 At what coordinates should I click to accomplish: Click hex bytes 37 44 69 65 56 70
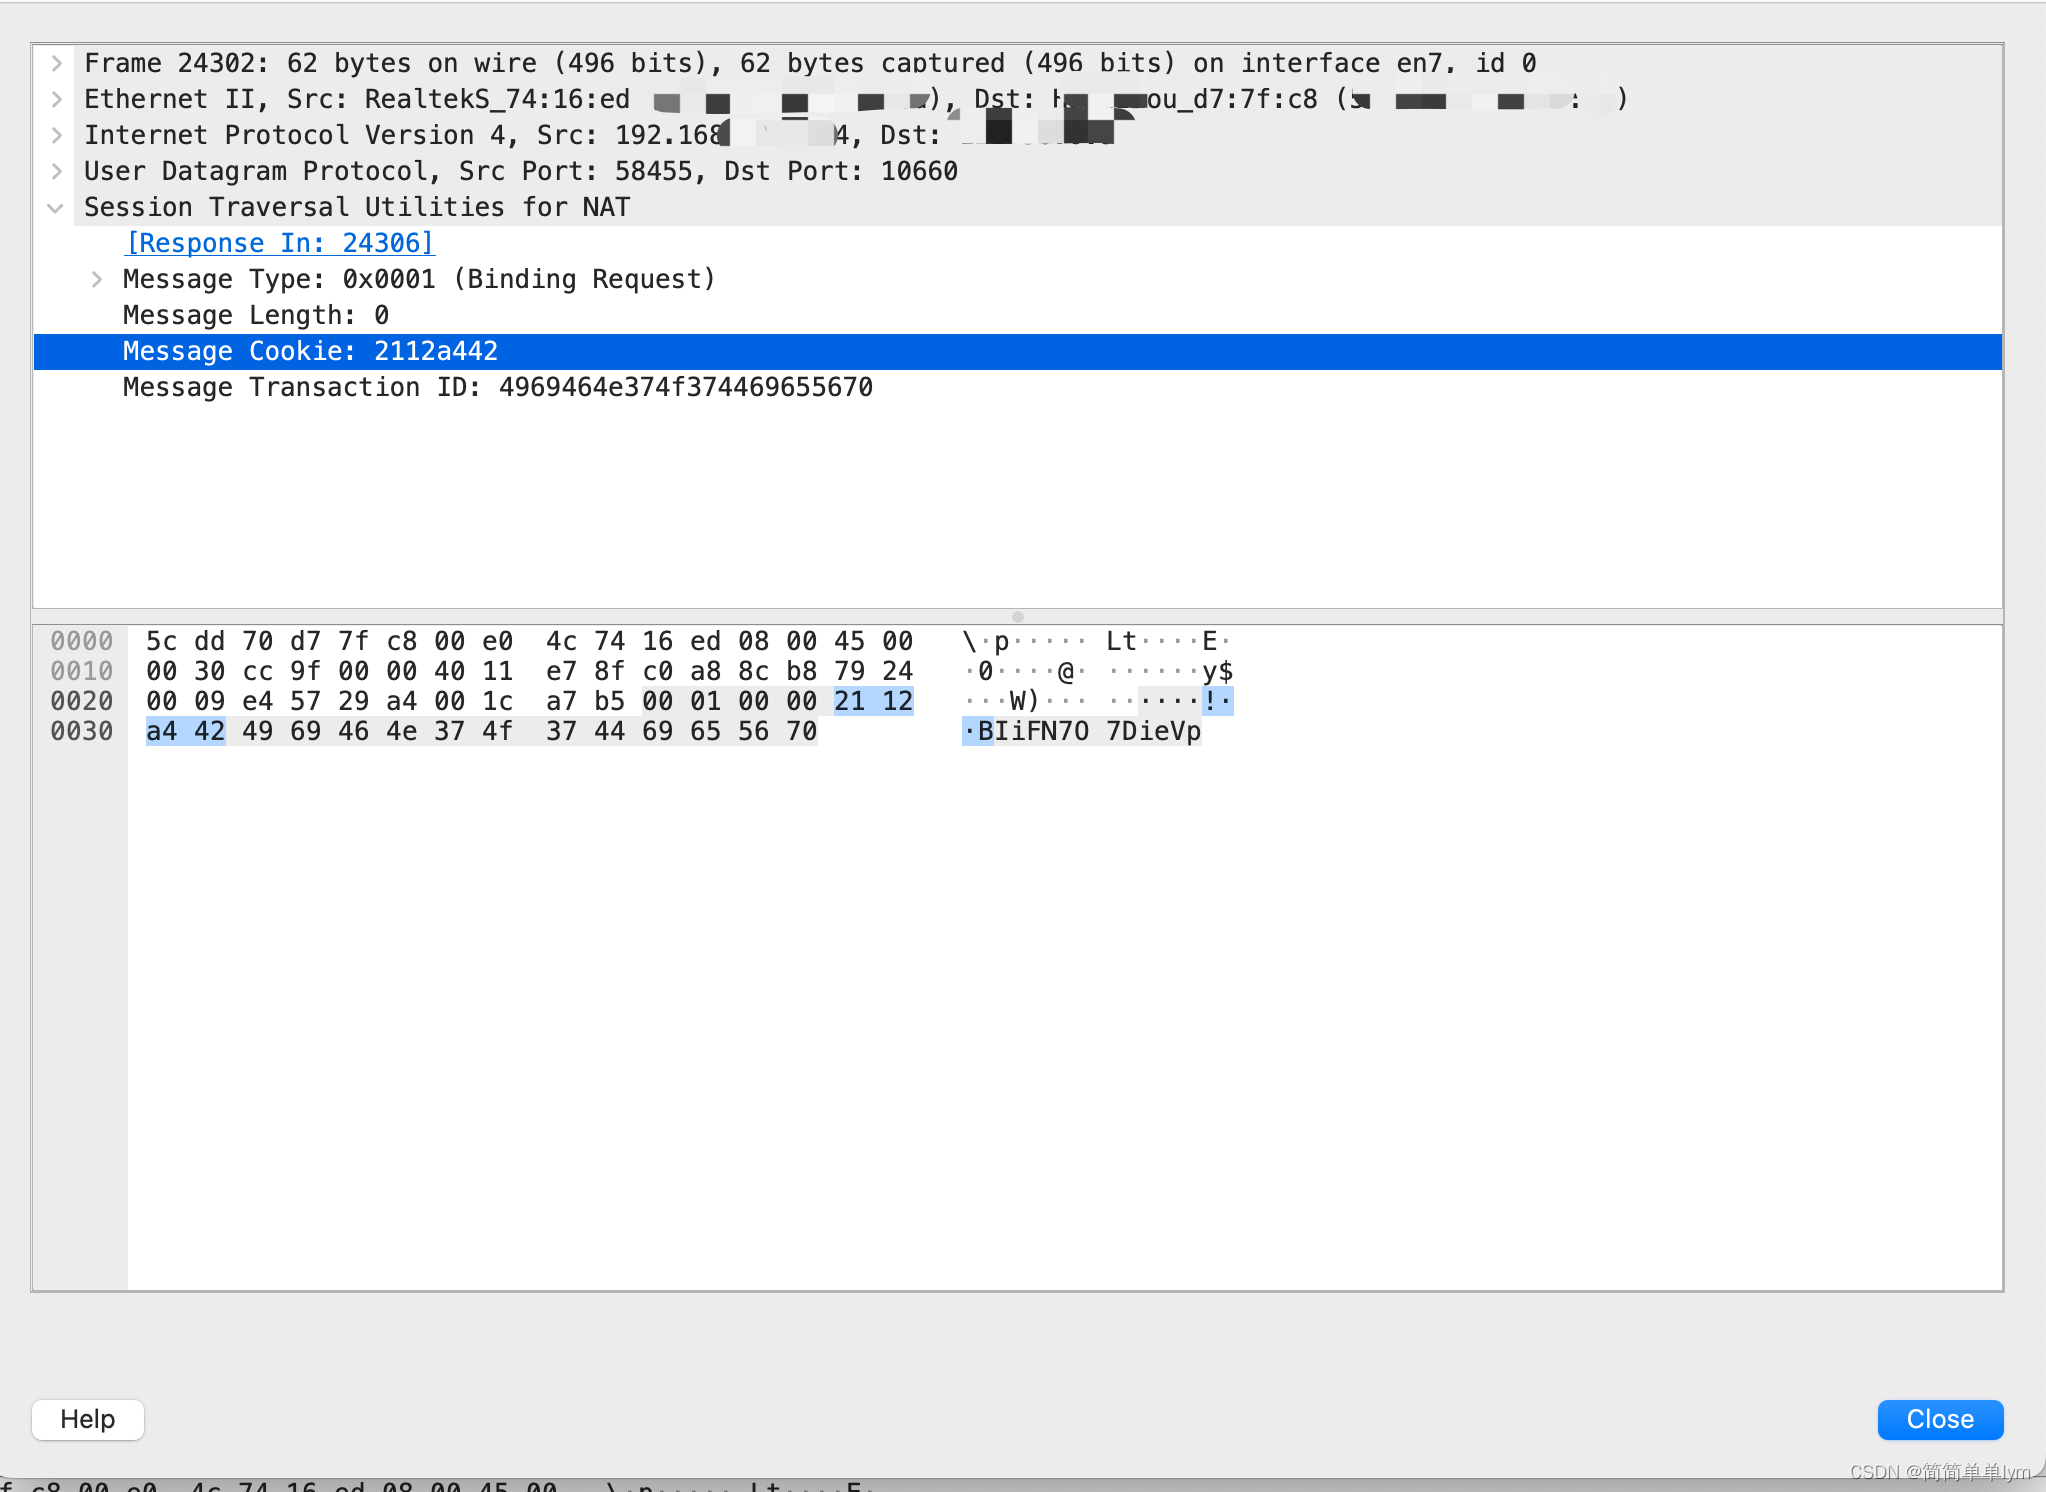coord(682,731)
